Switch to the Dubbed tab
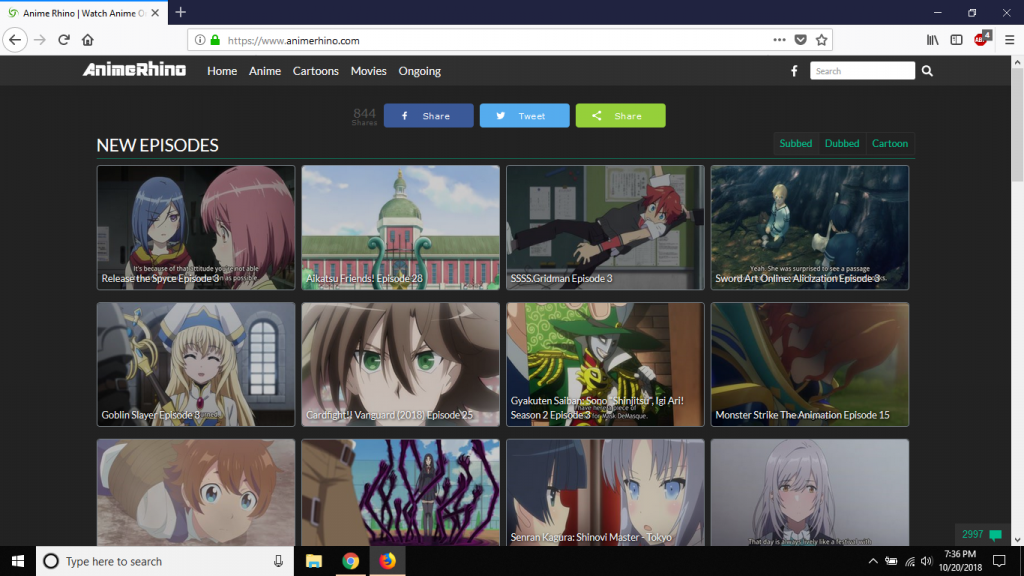 click(842, 143)
